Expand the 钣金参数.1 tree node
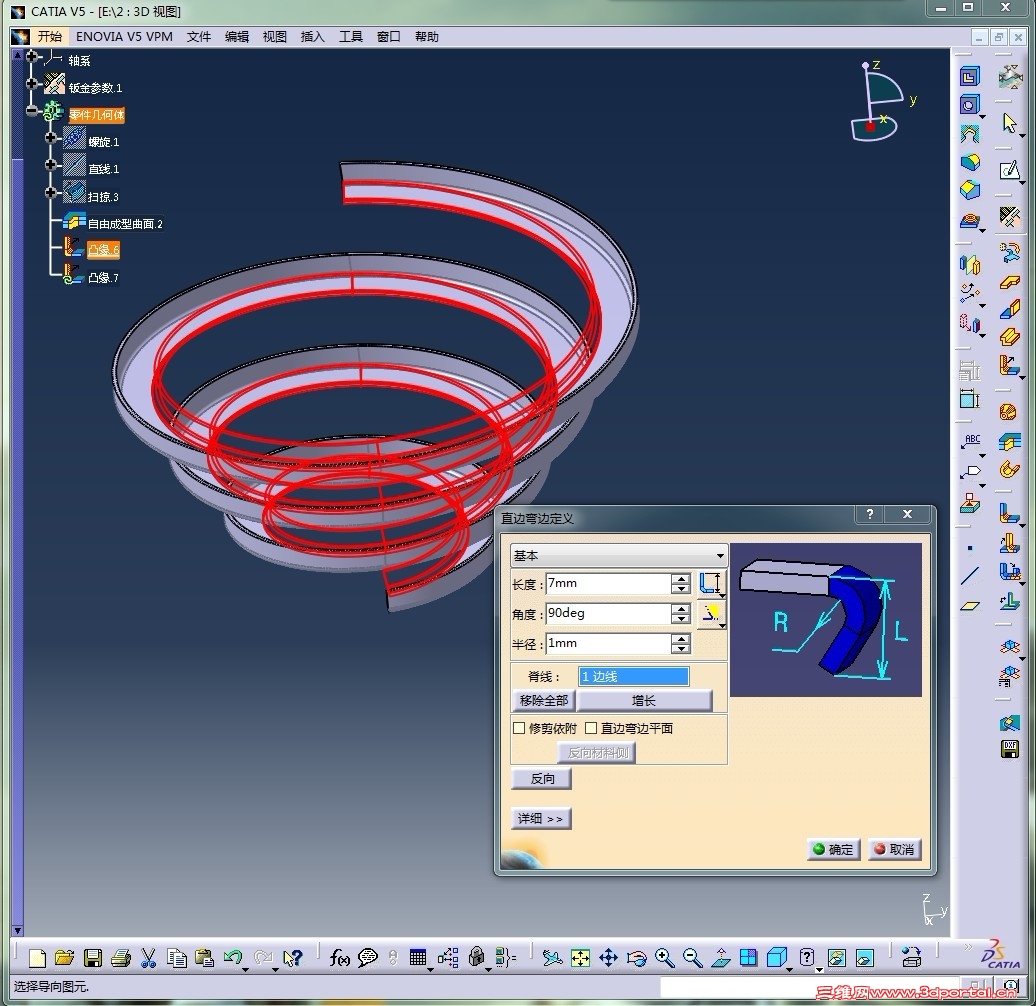This screenshot has height=1006, width=1036. coord(31,84)
